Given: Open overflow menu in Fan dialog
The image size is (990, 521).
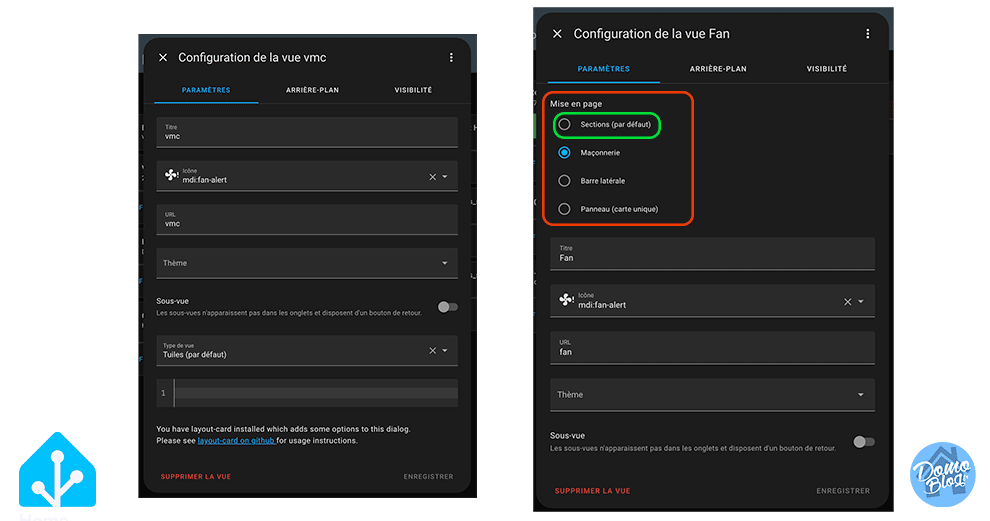Looking at the screenshot, I should pyautogui.click(x=868, y=34).
